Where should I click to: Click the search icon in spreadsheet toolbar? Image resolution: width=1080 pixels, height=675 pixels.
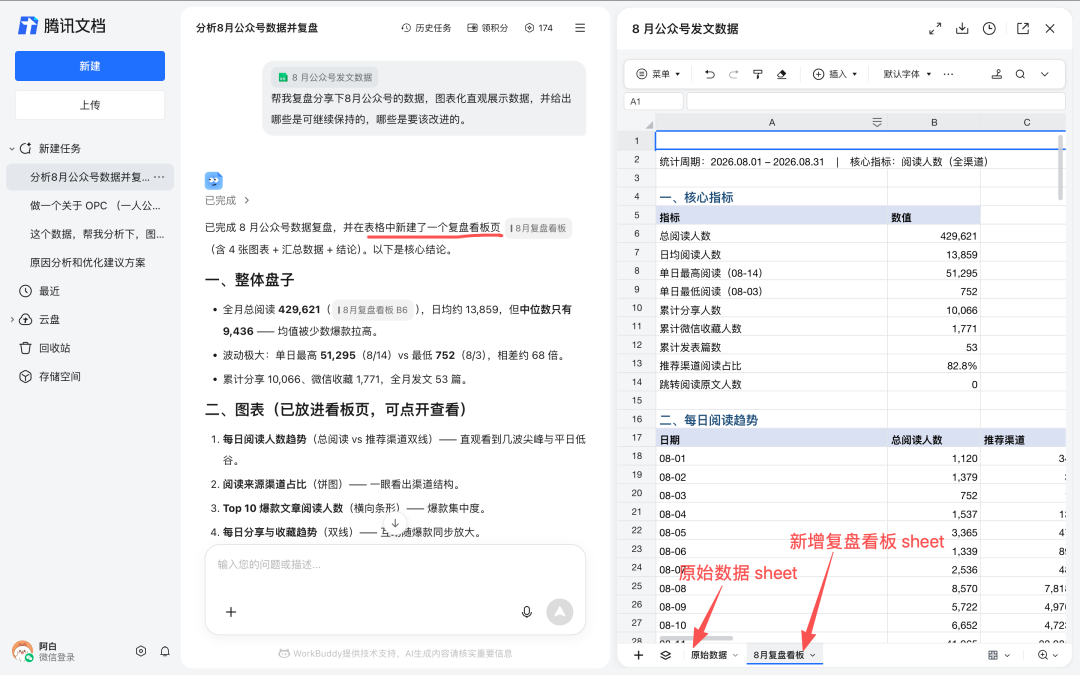click(x=1020, y=74)
